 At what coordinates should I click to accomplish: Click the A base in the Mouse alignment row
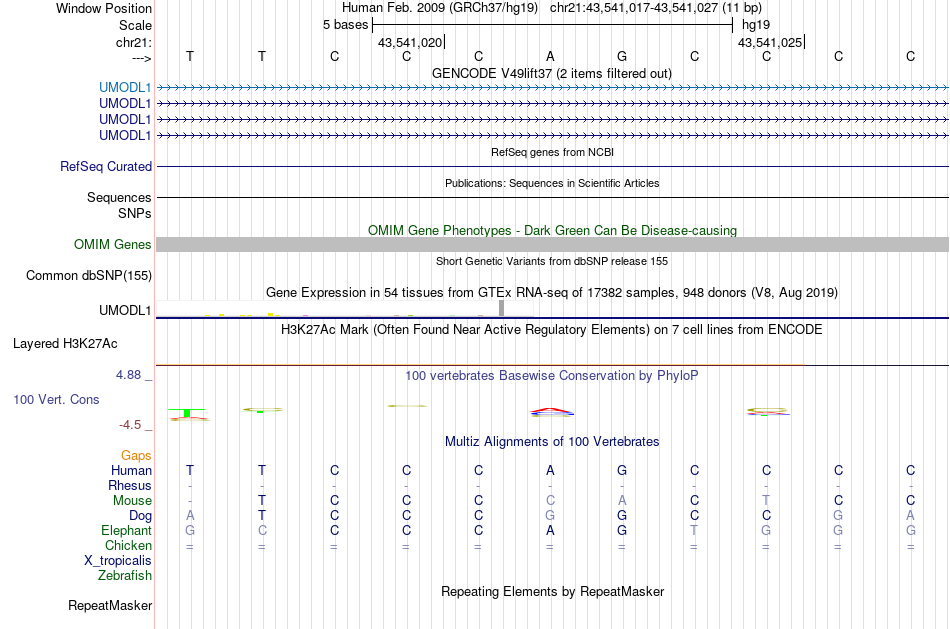[622, 501]
